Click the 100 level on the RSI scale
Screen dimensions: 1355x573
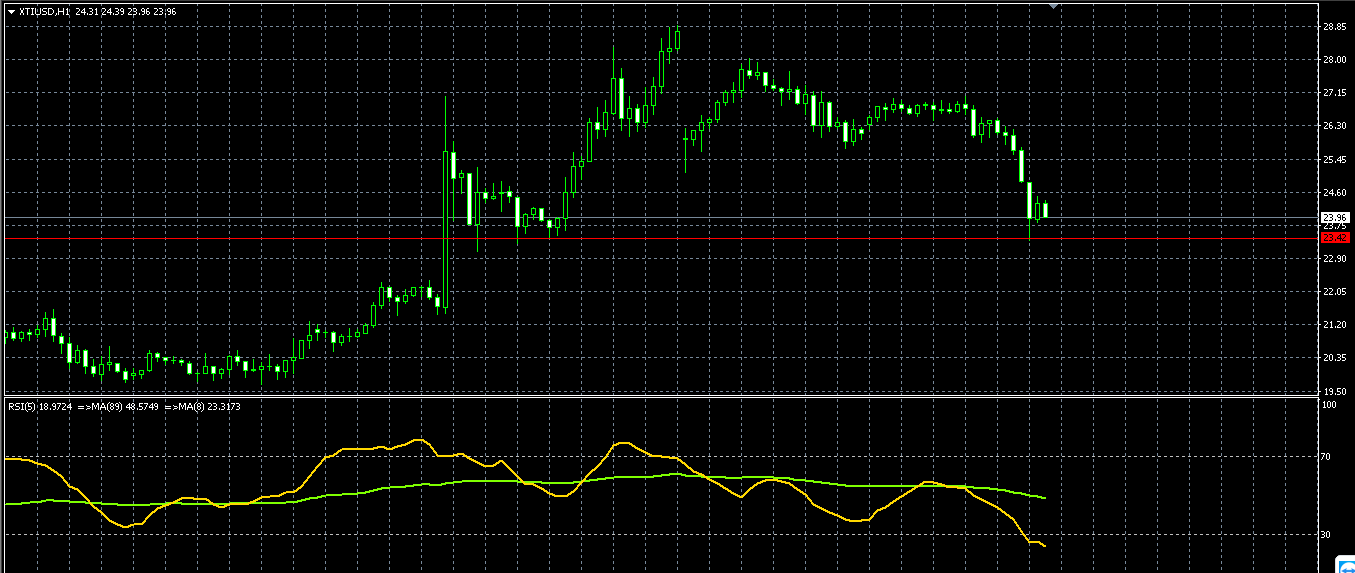click(x=1329, y=405)
